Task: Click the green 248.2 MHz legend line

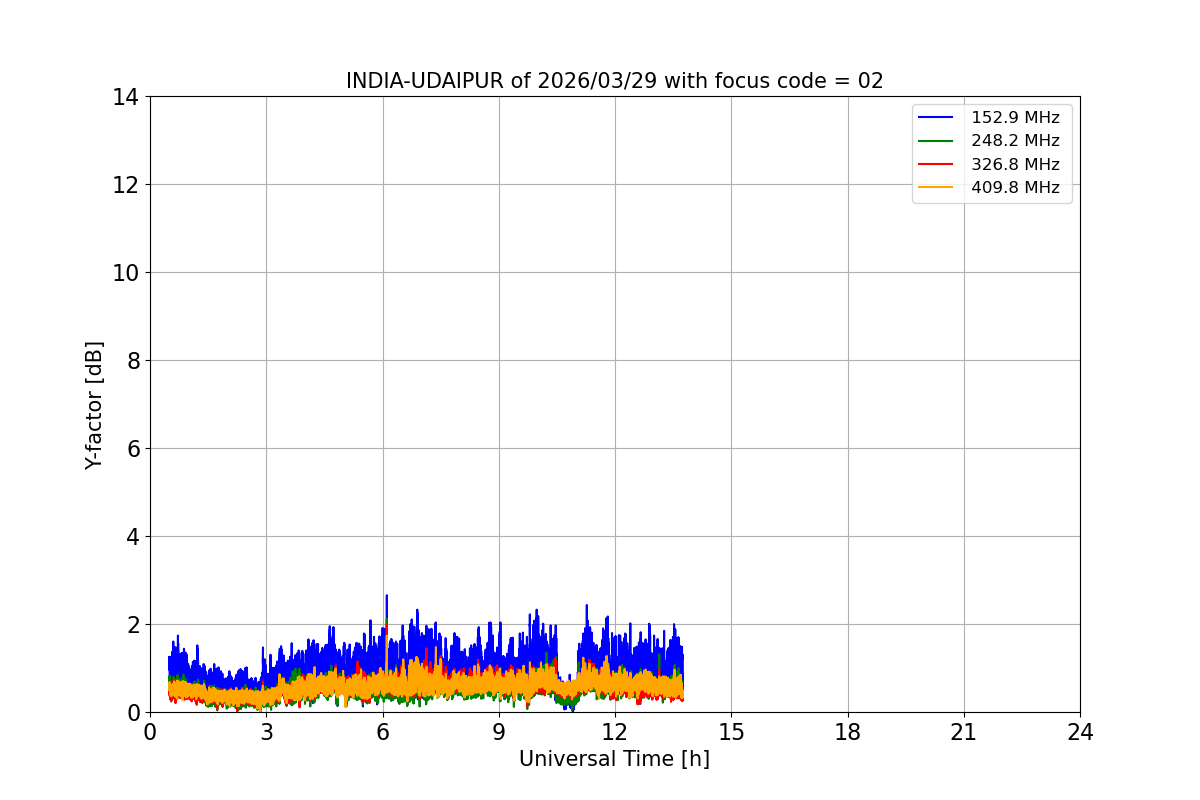Action: pos(936,141)
